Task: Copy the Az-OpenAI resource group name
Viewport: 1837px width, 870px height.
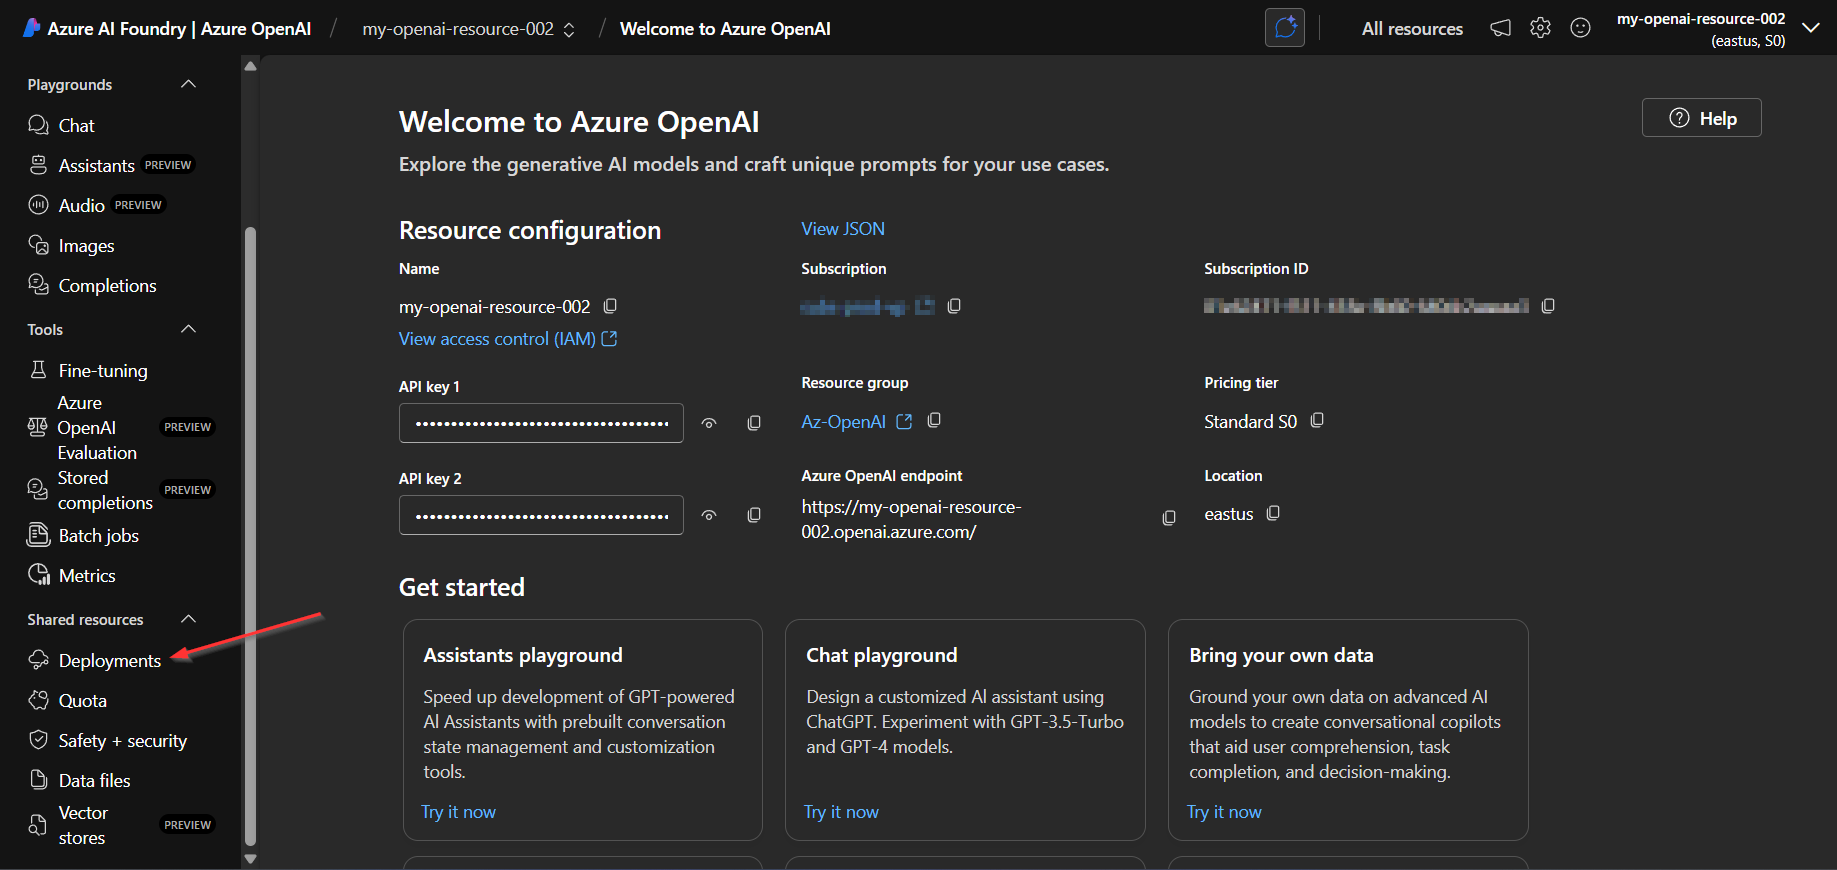Action: click(x=934, y=421)
